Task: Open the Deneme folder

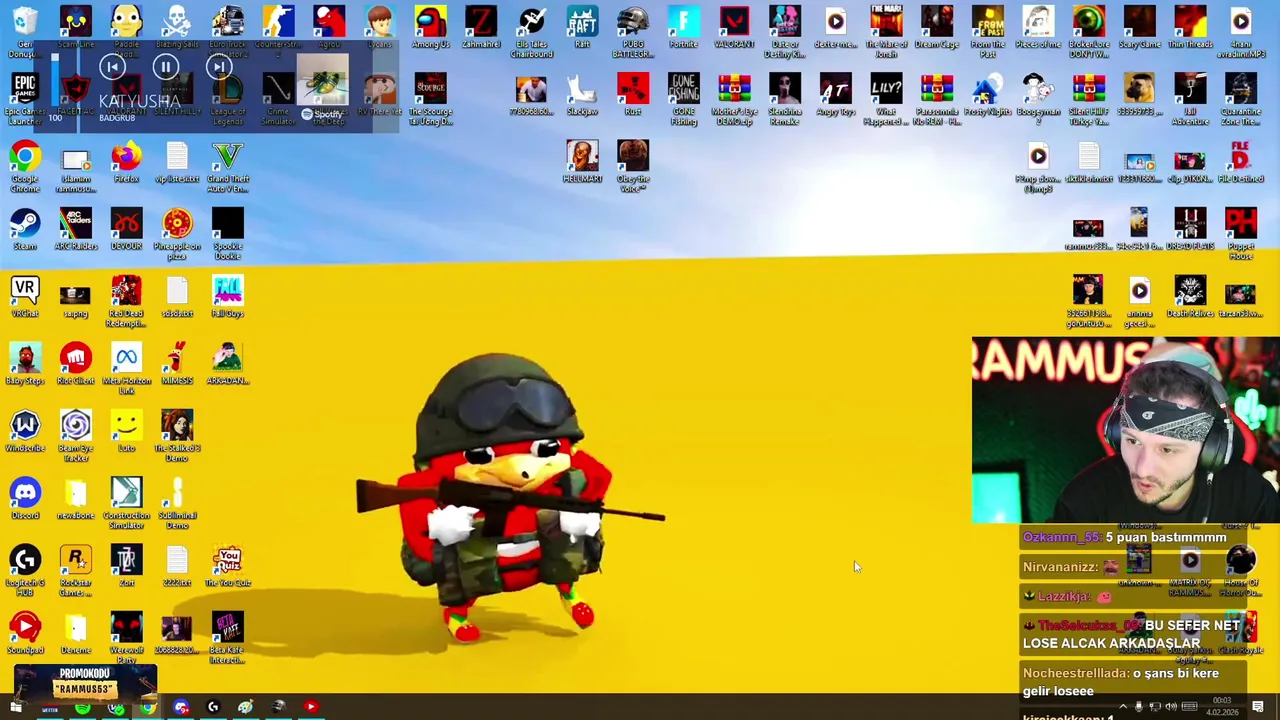Action: click(76, 633)
